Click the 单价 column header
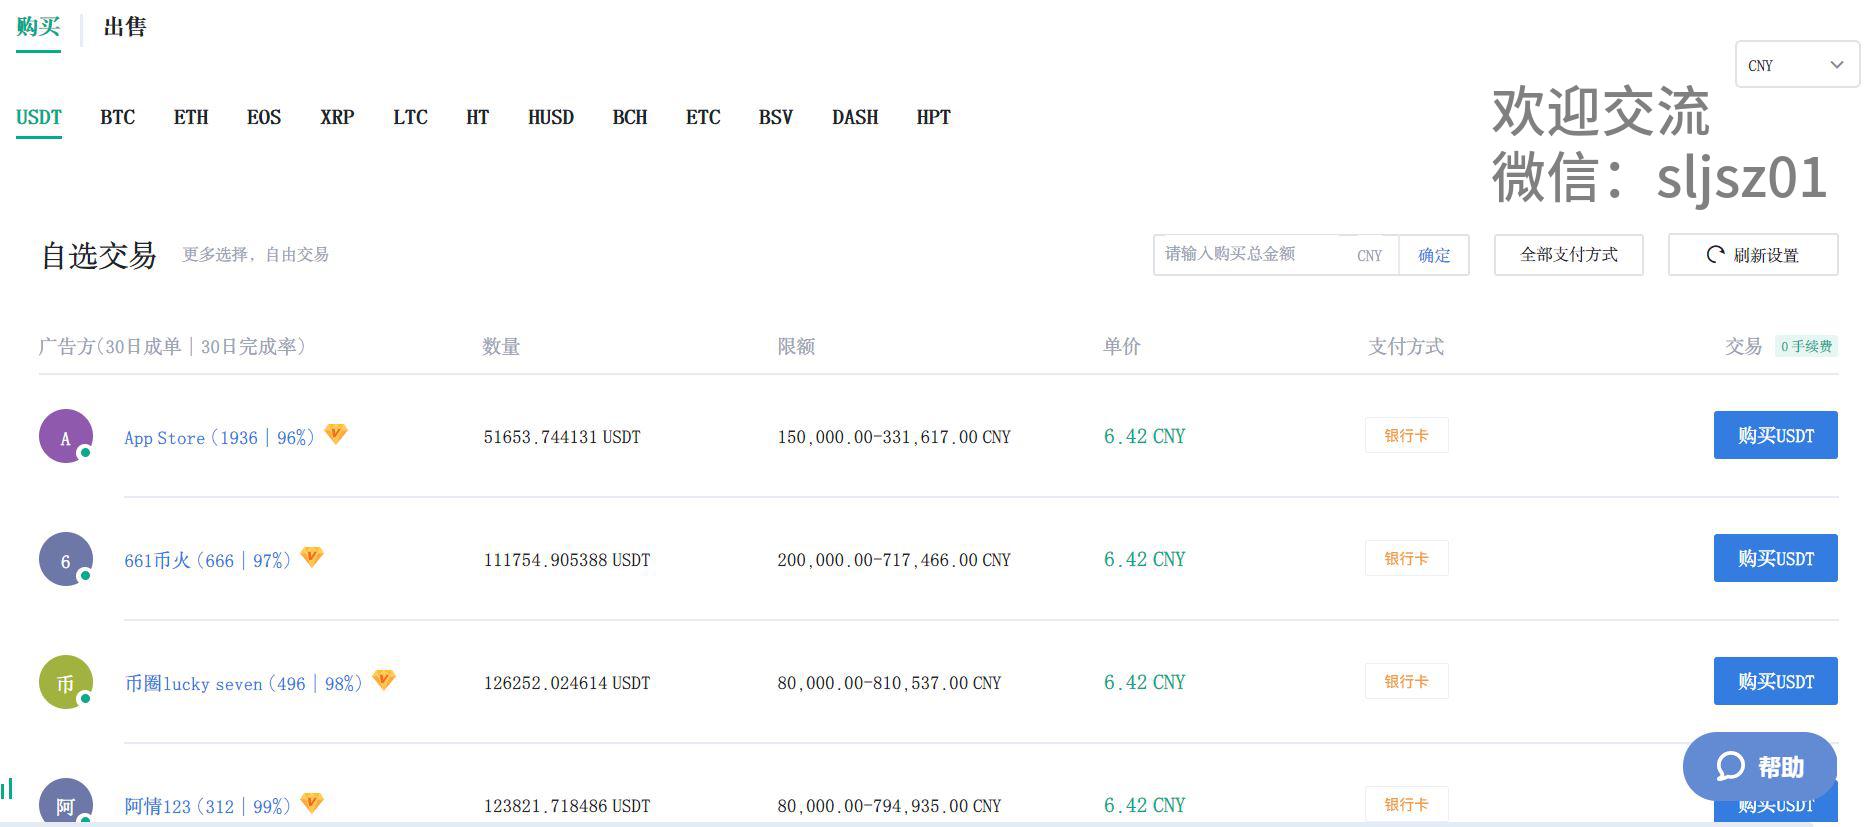The image size is (1864, 827). [1121, 346]
